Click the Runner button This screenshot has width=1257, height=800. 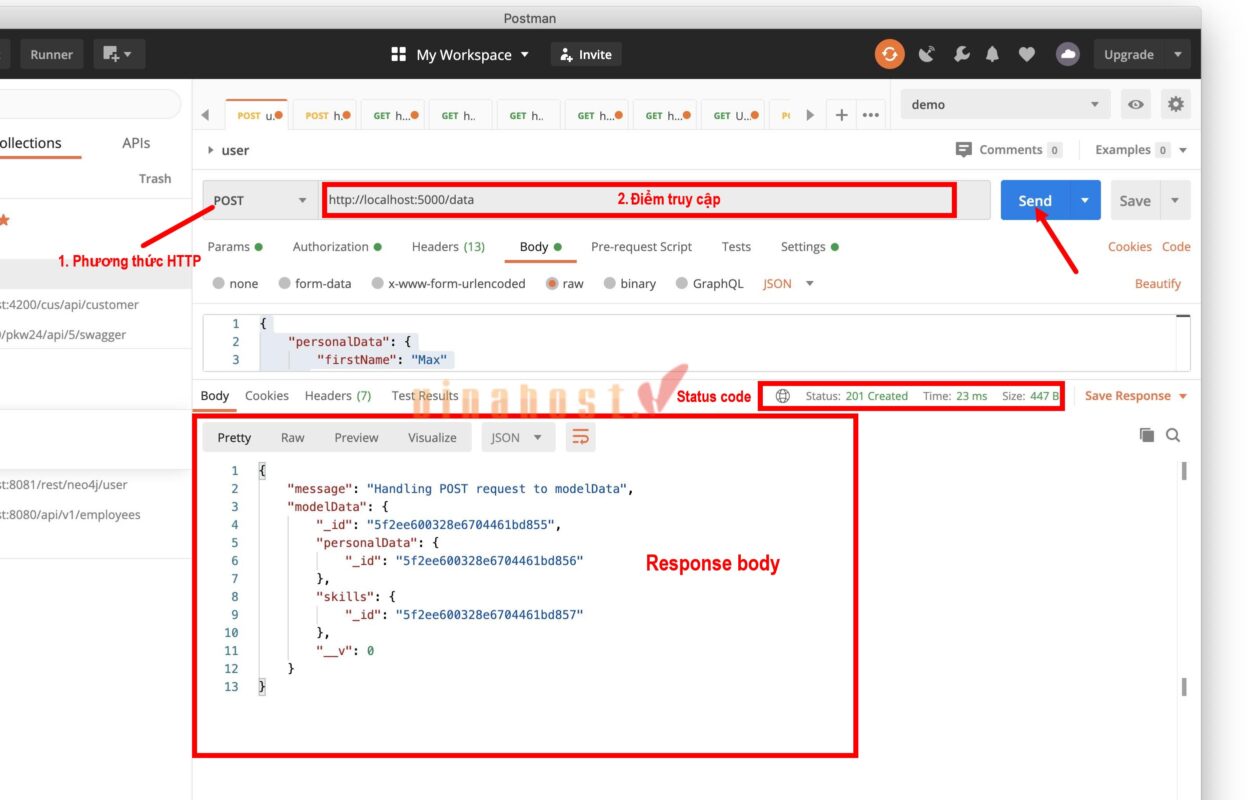(51, 54)
